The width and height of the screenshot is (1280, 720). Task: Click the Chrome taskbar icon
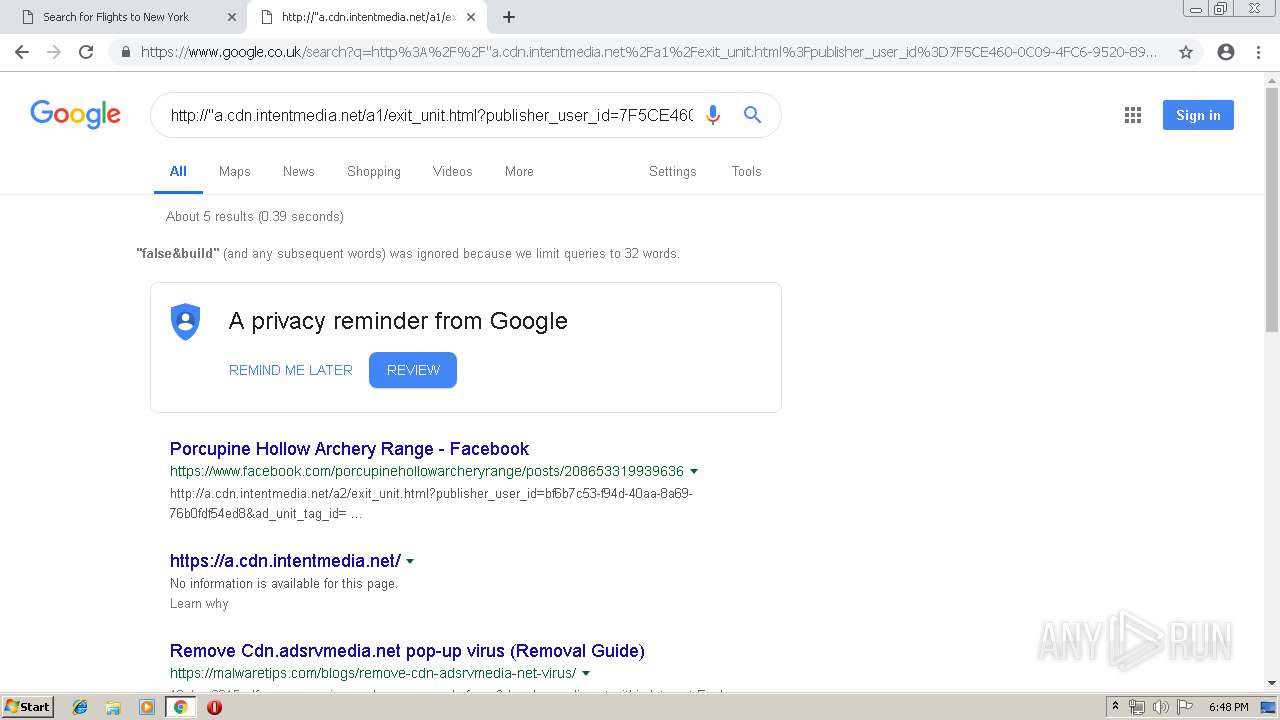click(180, 707)
